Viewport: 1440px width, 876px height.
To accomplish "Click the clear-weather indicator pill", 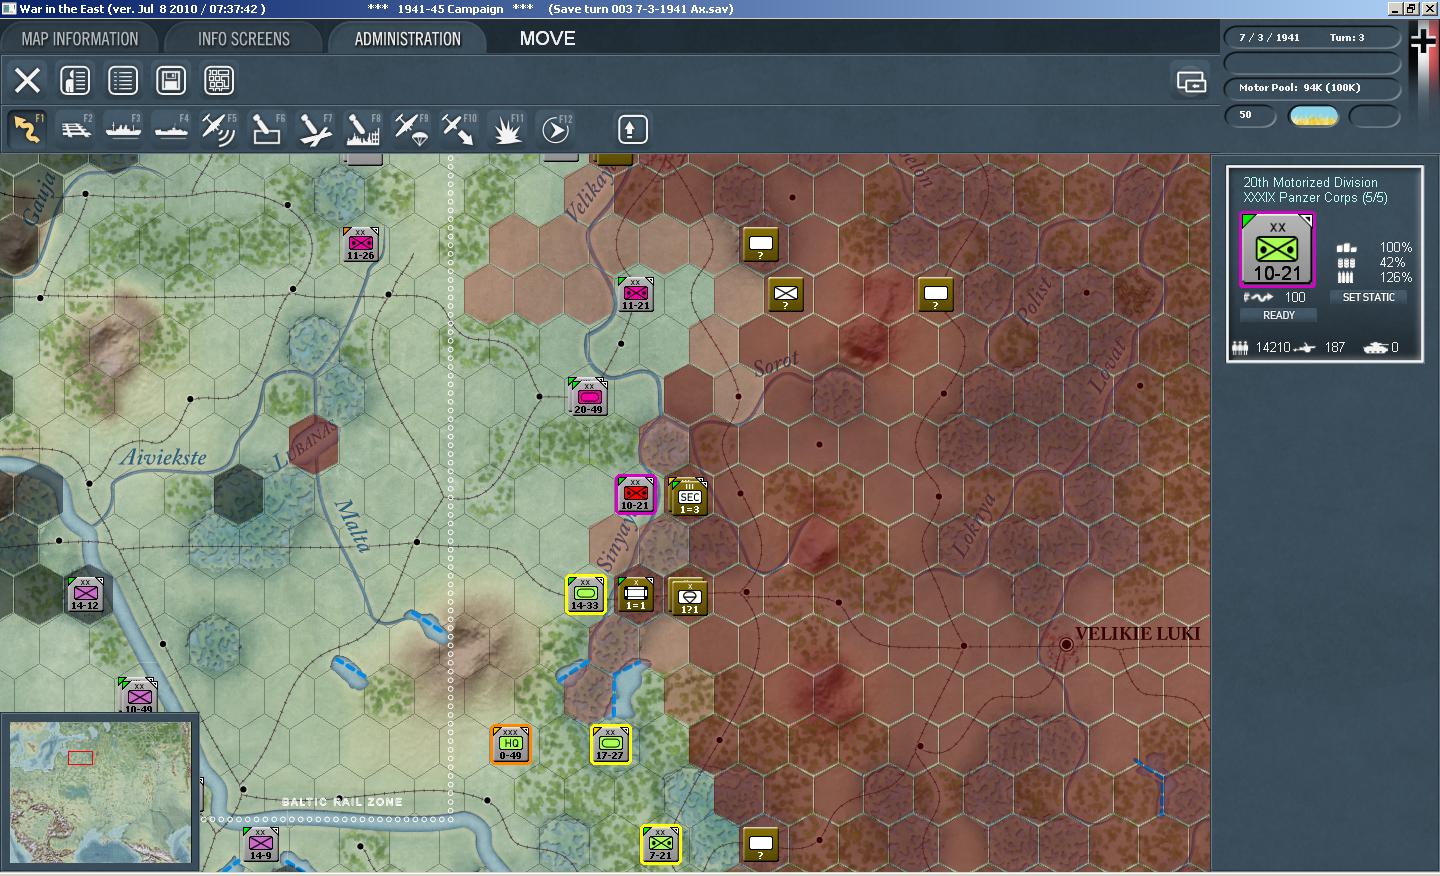I will [x=1314, y=116].
